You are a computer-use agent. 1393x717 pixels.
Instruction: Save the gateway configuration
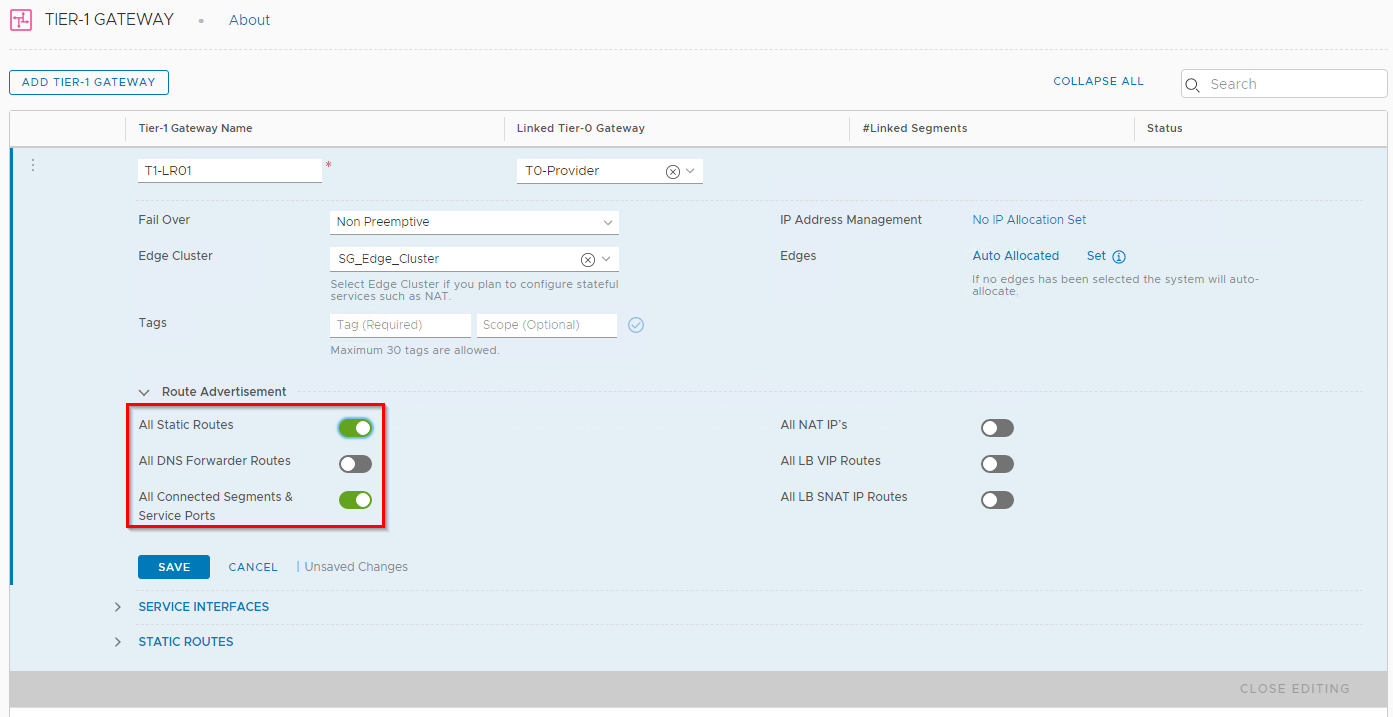[174, 567]
